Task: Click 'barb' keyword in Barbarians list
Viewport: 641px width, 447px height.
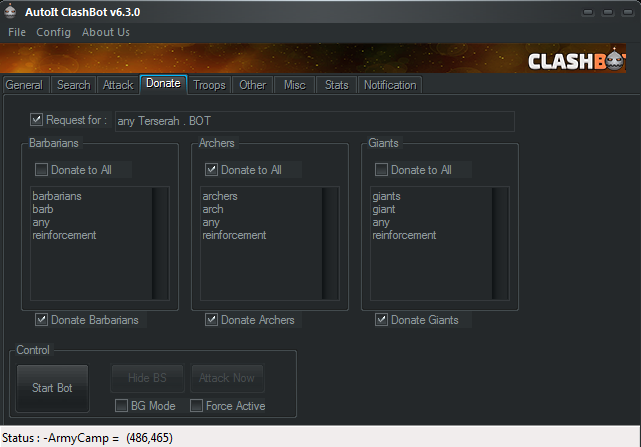Action: click(x=43, y=209)
